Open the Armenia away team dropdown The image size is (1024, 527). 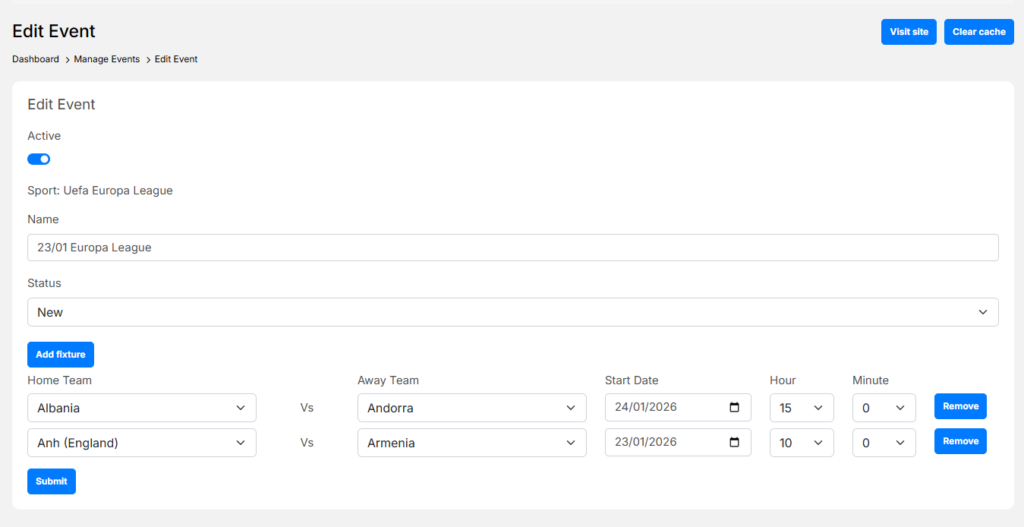(x=471, y=443)
